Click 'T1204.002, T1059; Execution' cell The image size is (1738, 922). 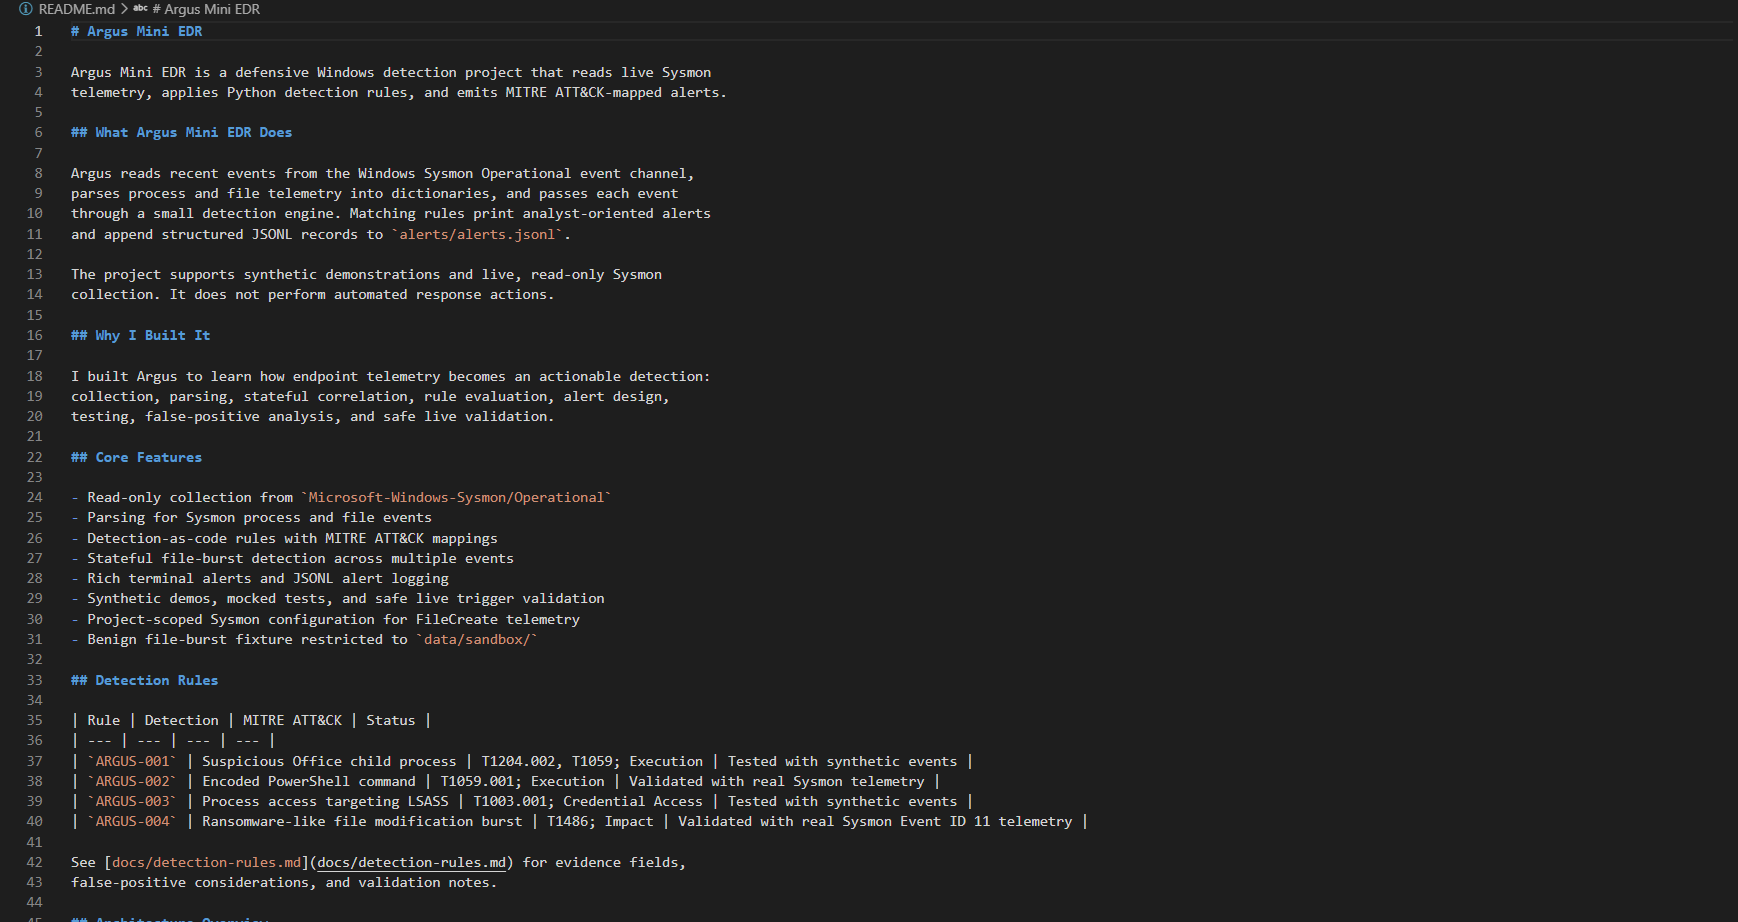pyautogui.click(x=592, y=761)
